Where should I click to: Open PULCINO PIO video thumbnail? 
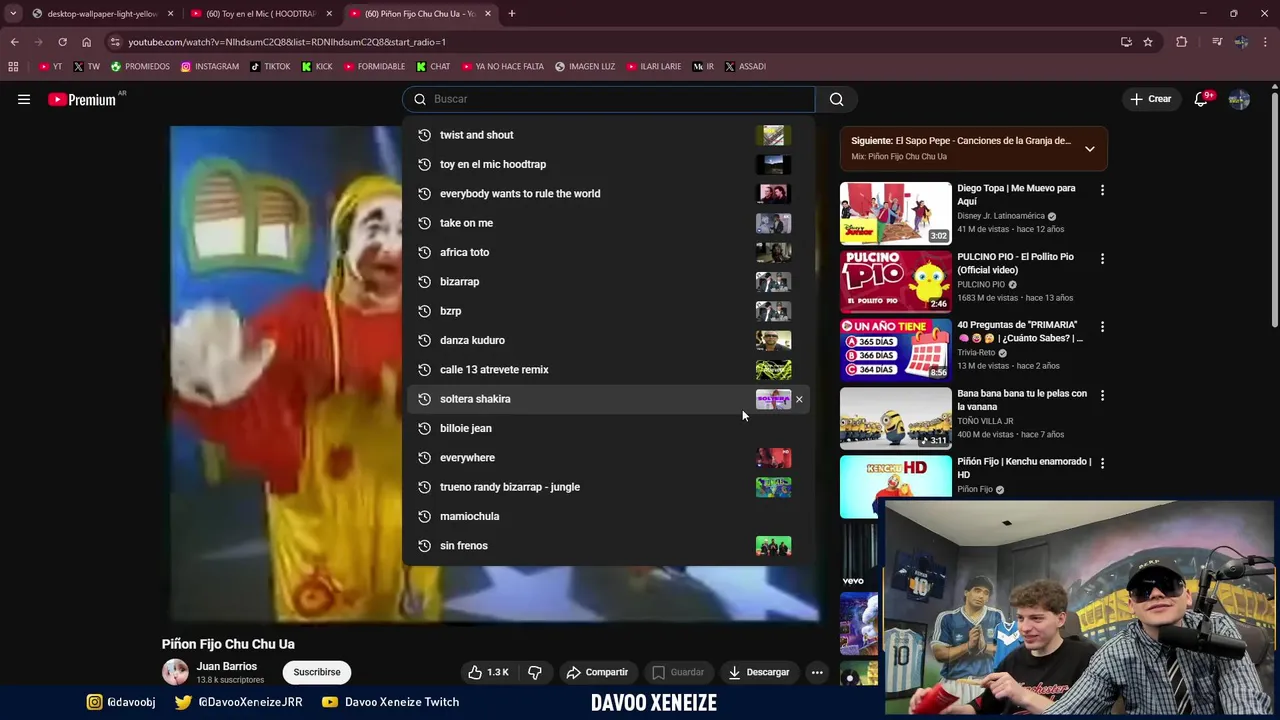[x=895, y=282]
